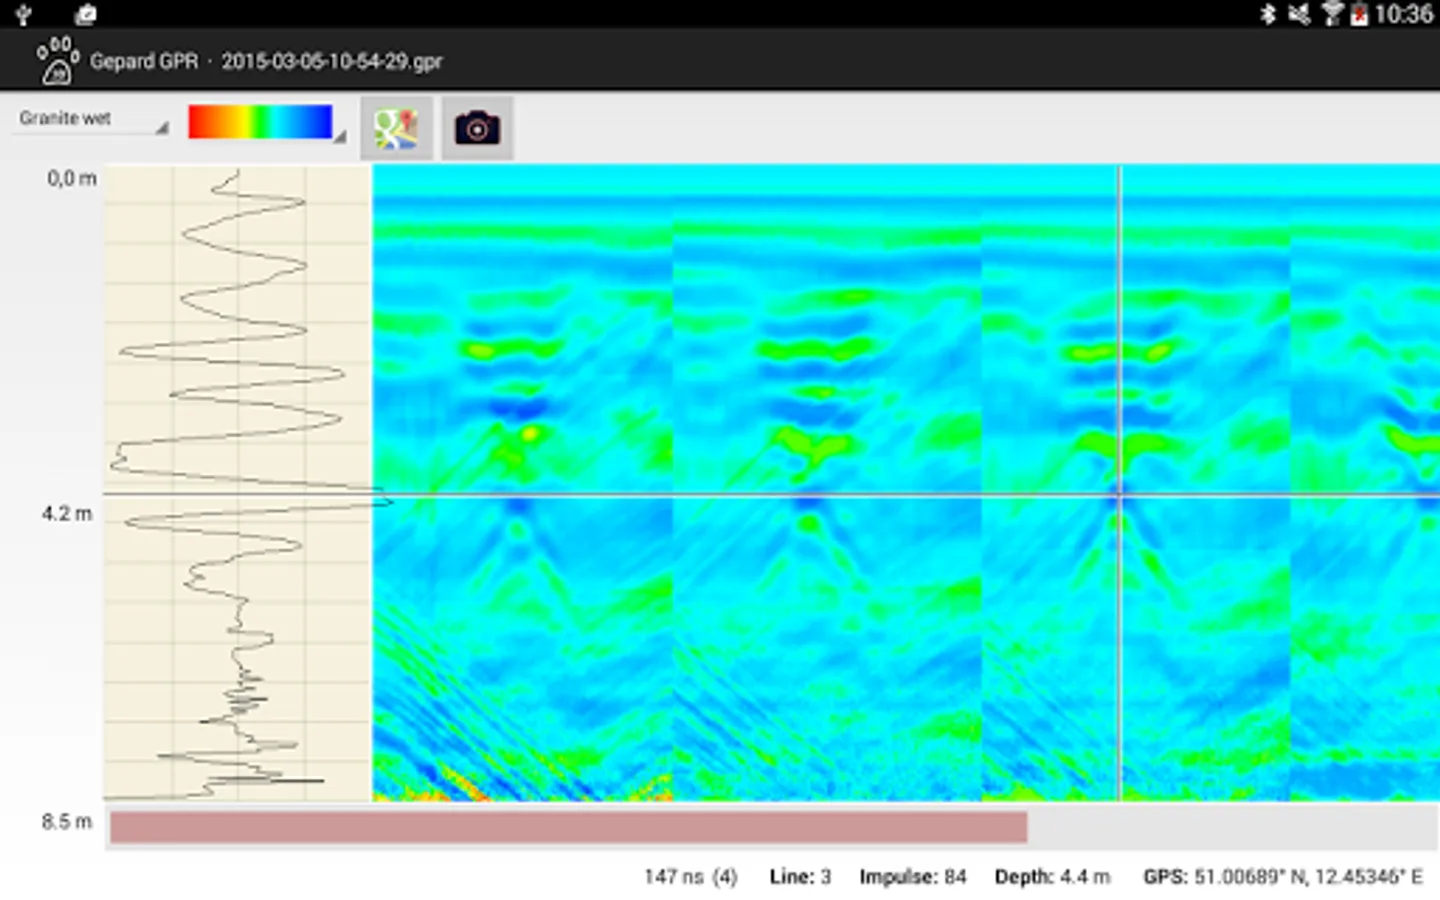
Task: Tap the GPS coordinates readout
Action: 1283,877
